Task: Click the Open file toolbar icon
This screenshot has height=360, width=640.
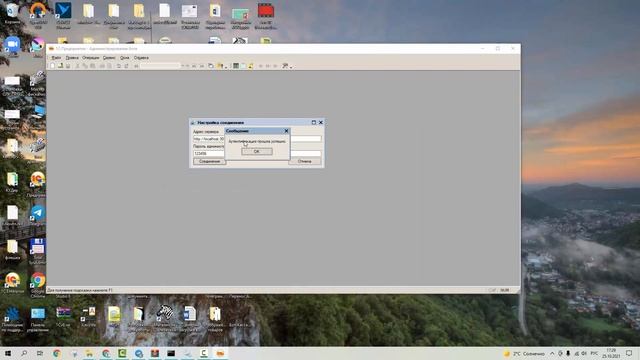Action: pyautogui.click(x=60, y=66)
